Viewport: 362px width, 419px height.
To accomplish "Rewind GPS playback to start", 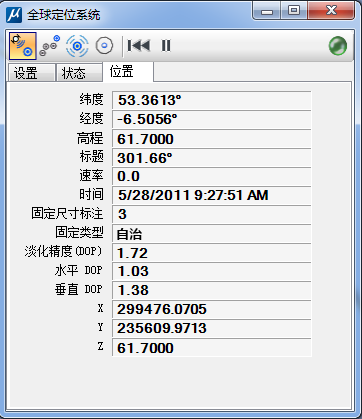I will click(139, 46).
